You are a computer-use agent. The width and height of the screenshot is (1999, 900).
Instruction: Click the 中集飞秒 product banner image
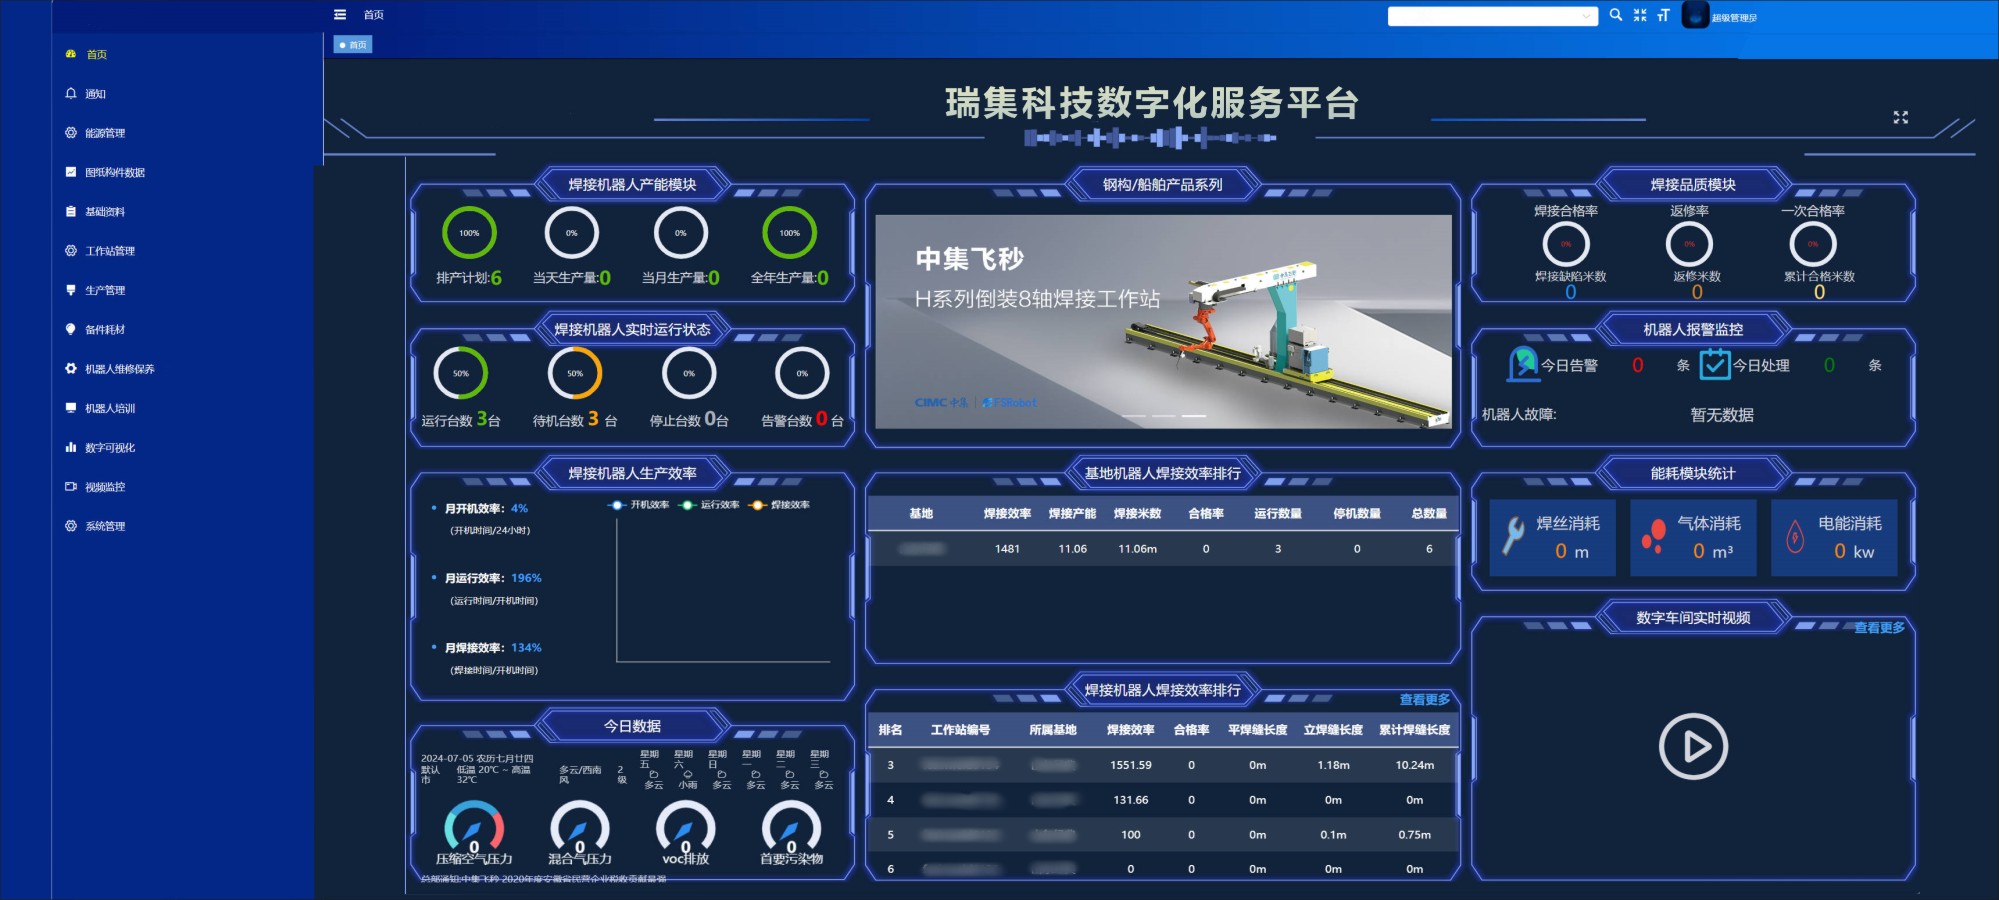coord(1163,322)
